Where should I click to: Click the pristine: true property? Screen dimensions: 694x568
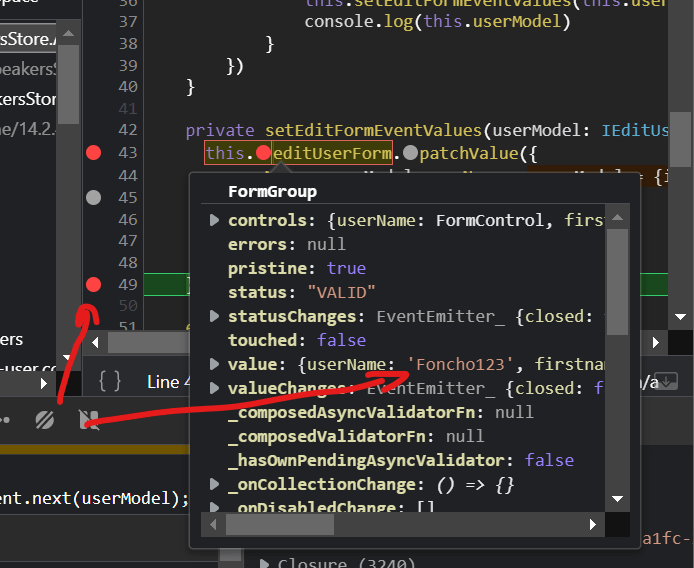click(297, 268)
